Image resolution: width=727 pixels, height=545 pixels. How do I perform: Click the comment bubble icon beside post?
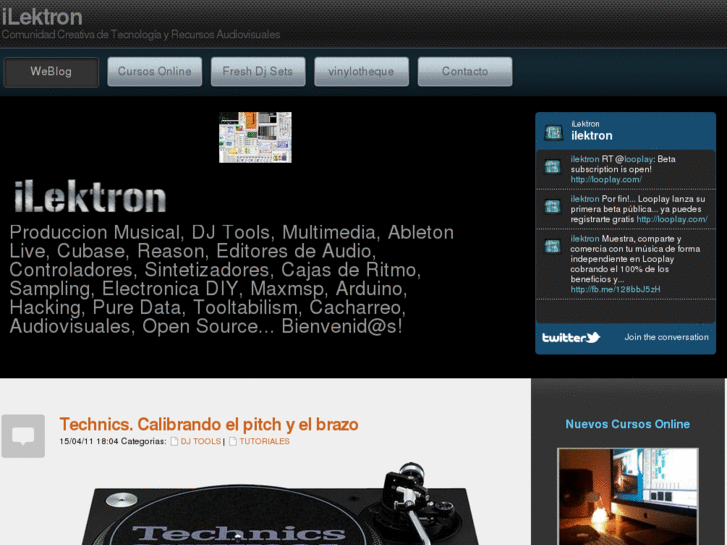(23, 436)
